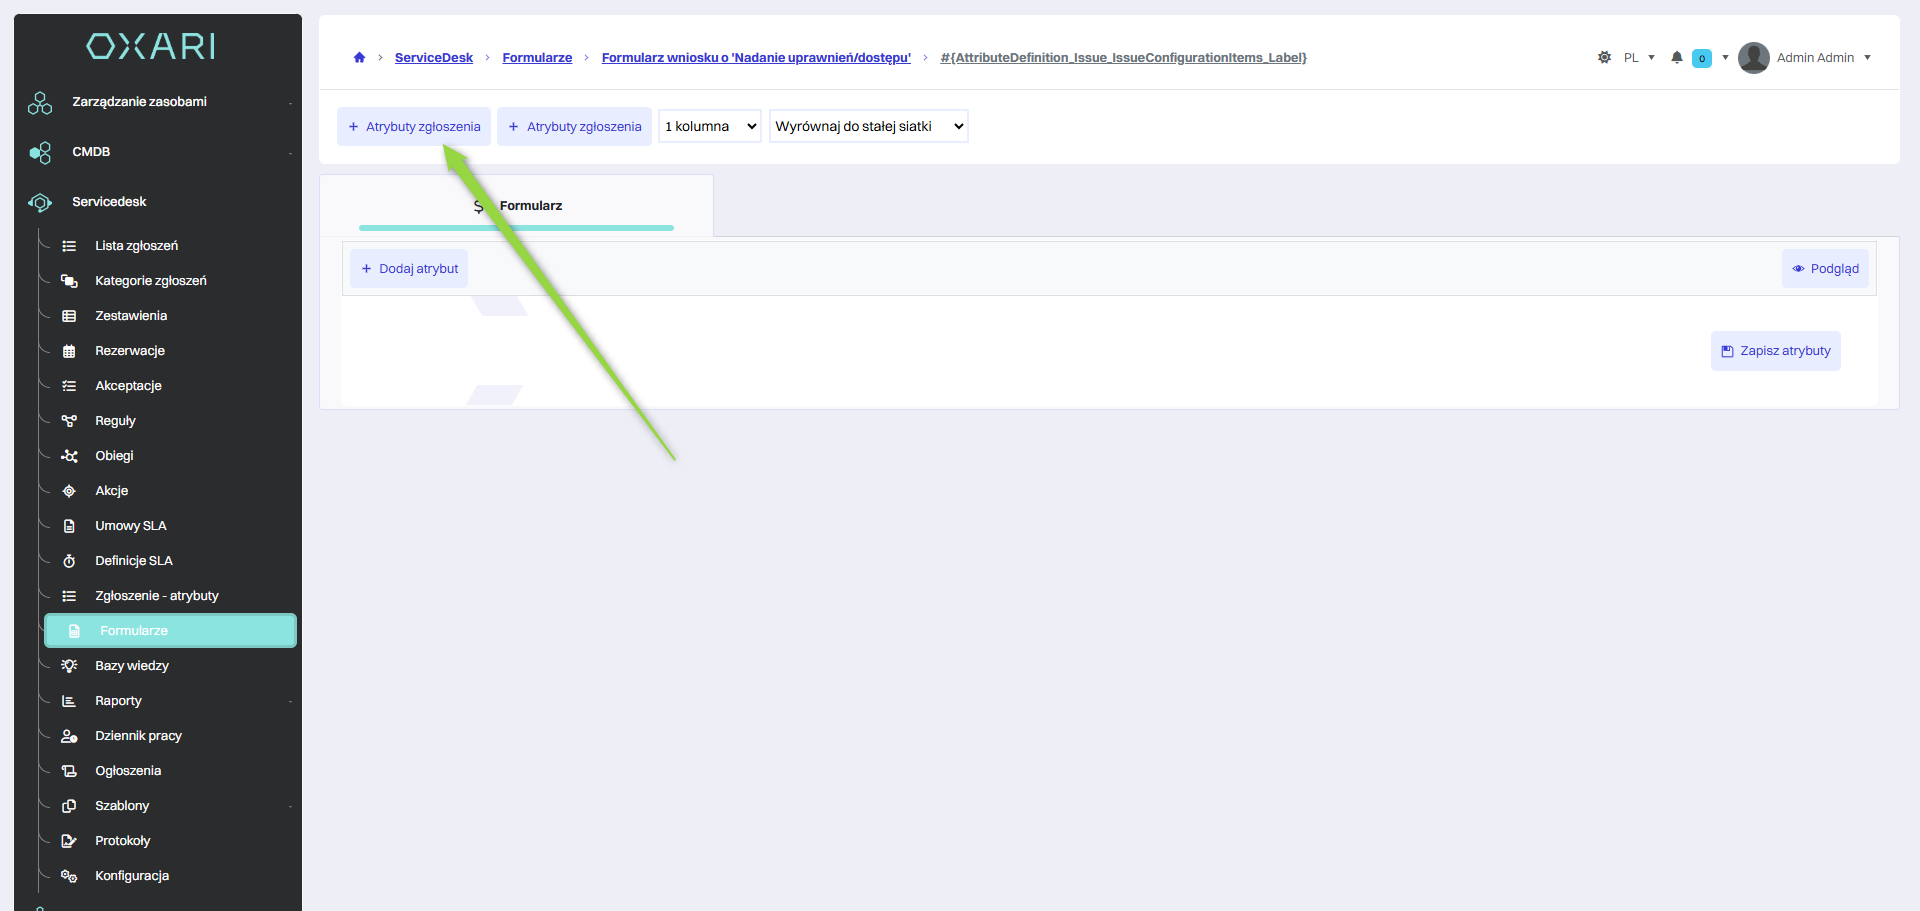Click the Bazy wiedzy lightbulb icon
This screenshot has width=1920, height=911.
(69, 666)
